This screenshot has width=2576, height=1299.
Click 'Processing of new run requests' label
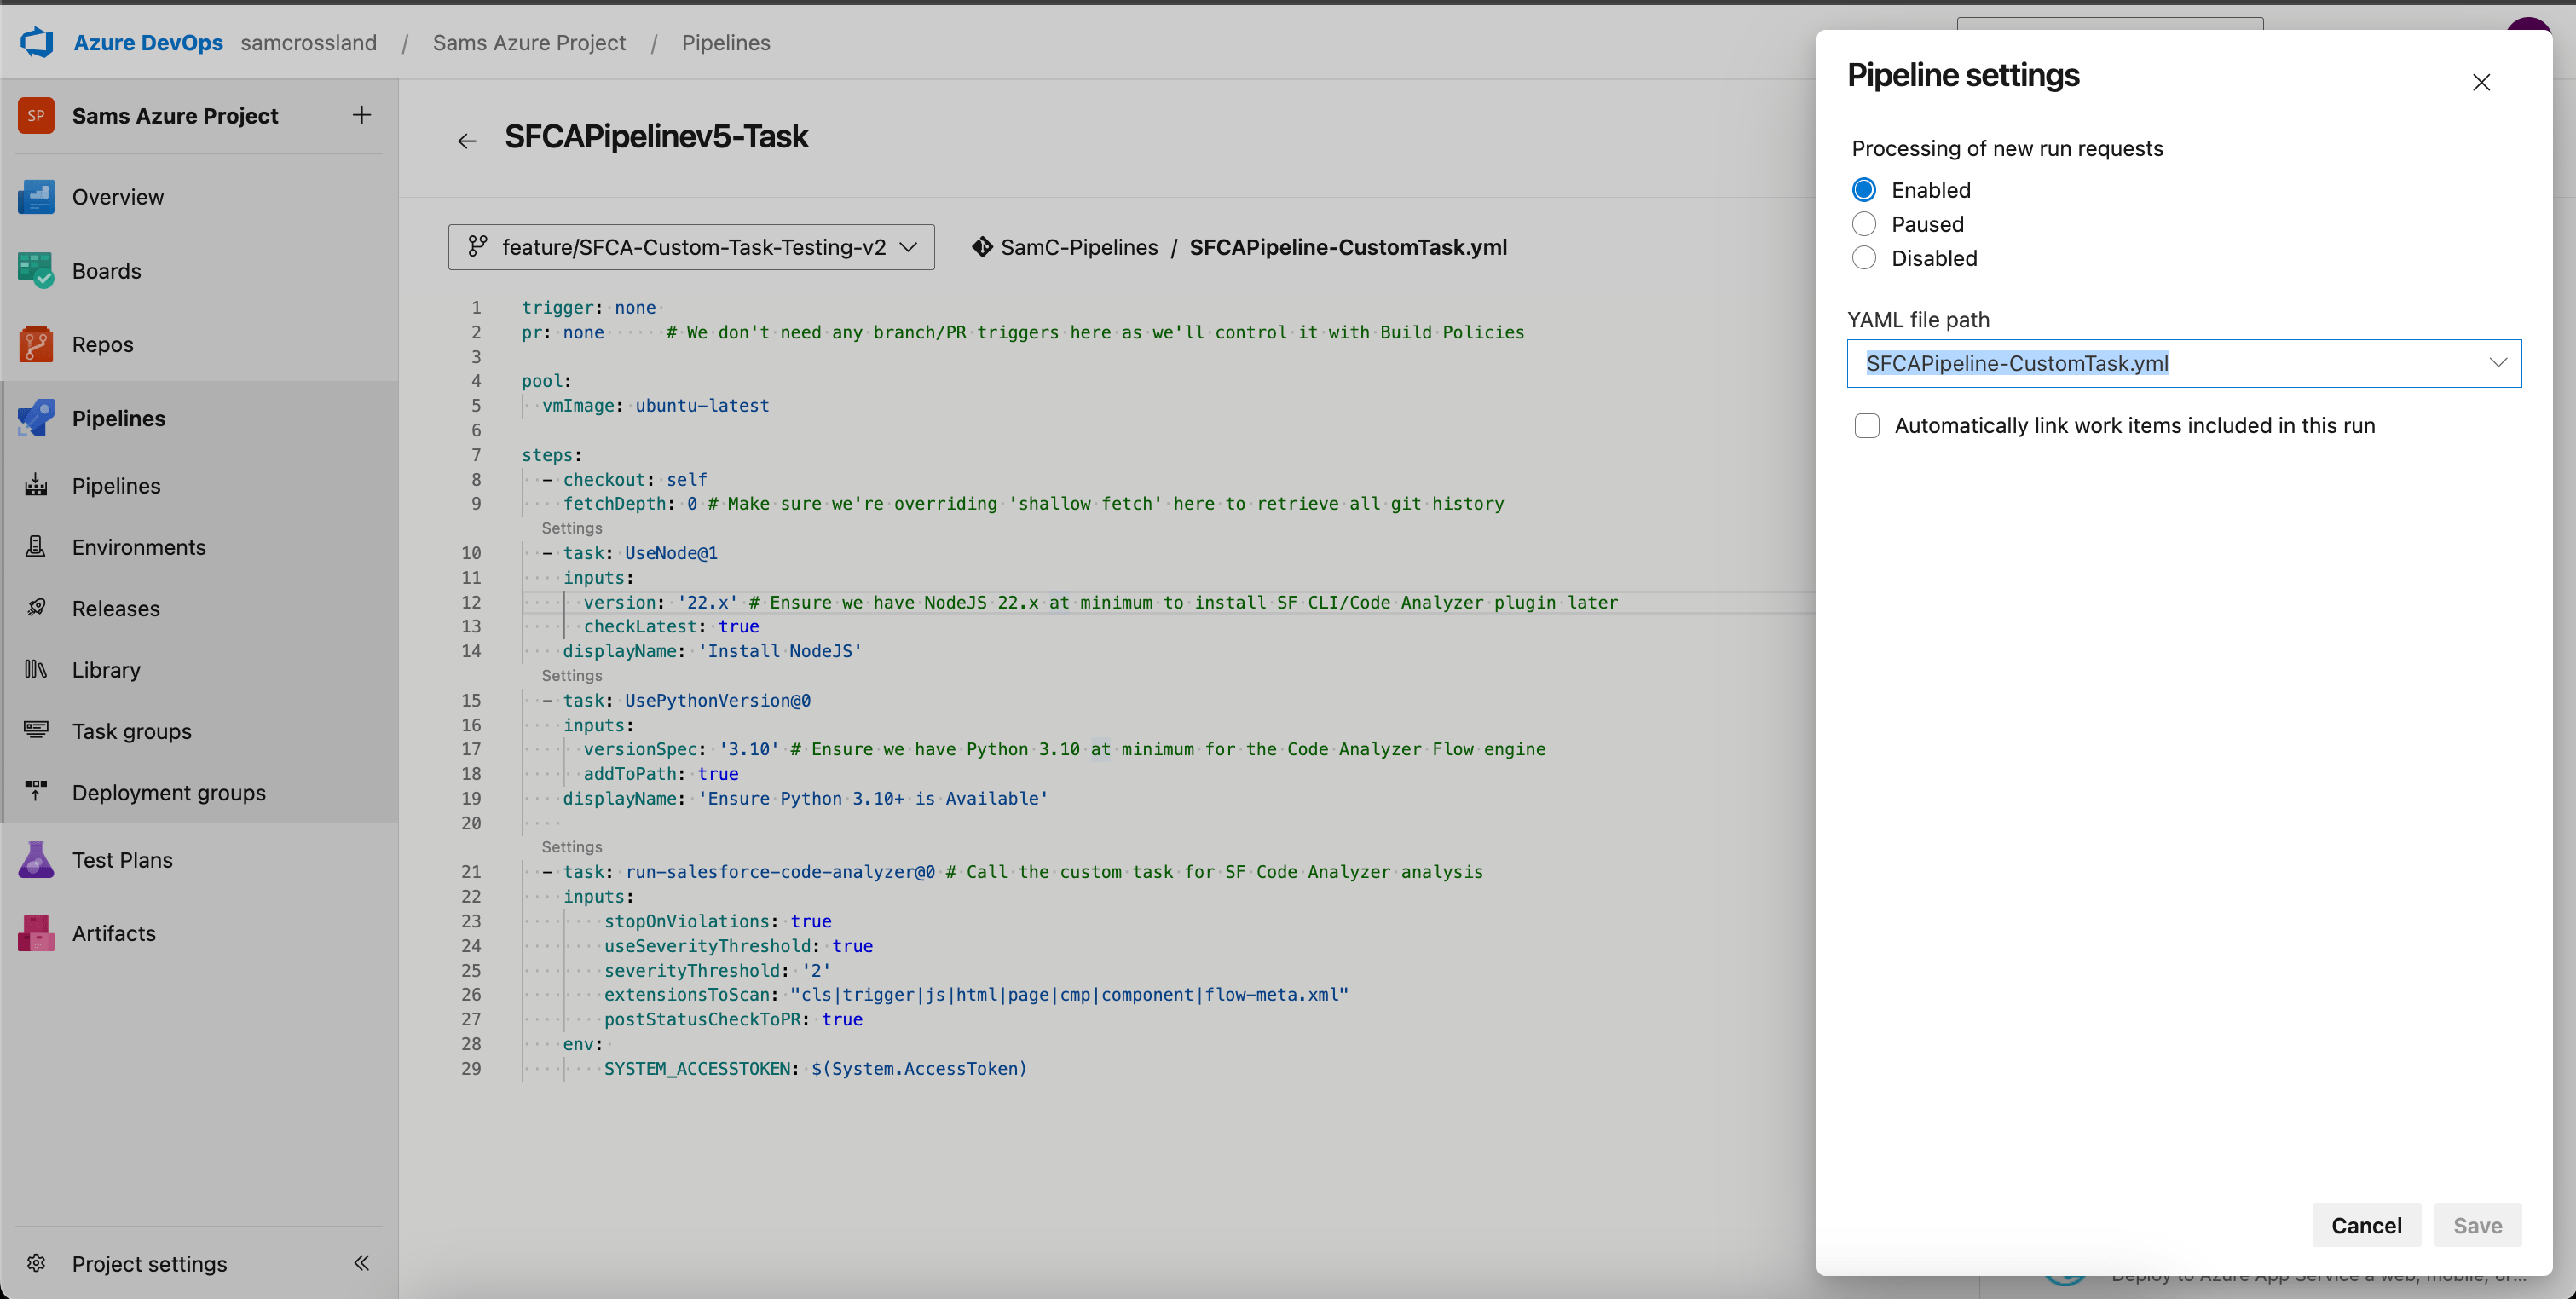2007,148
